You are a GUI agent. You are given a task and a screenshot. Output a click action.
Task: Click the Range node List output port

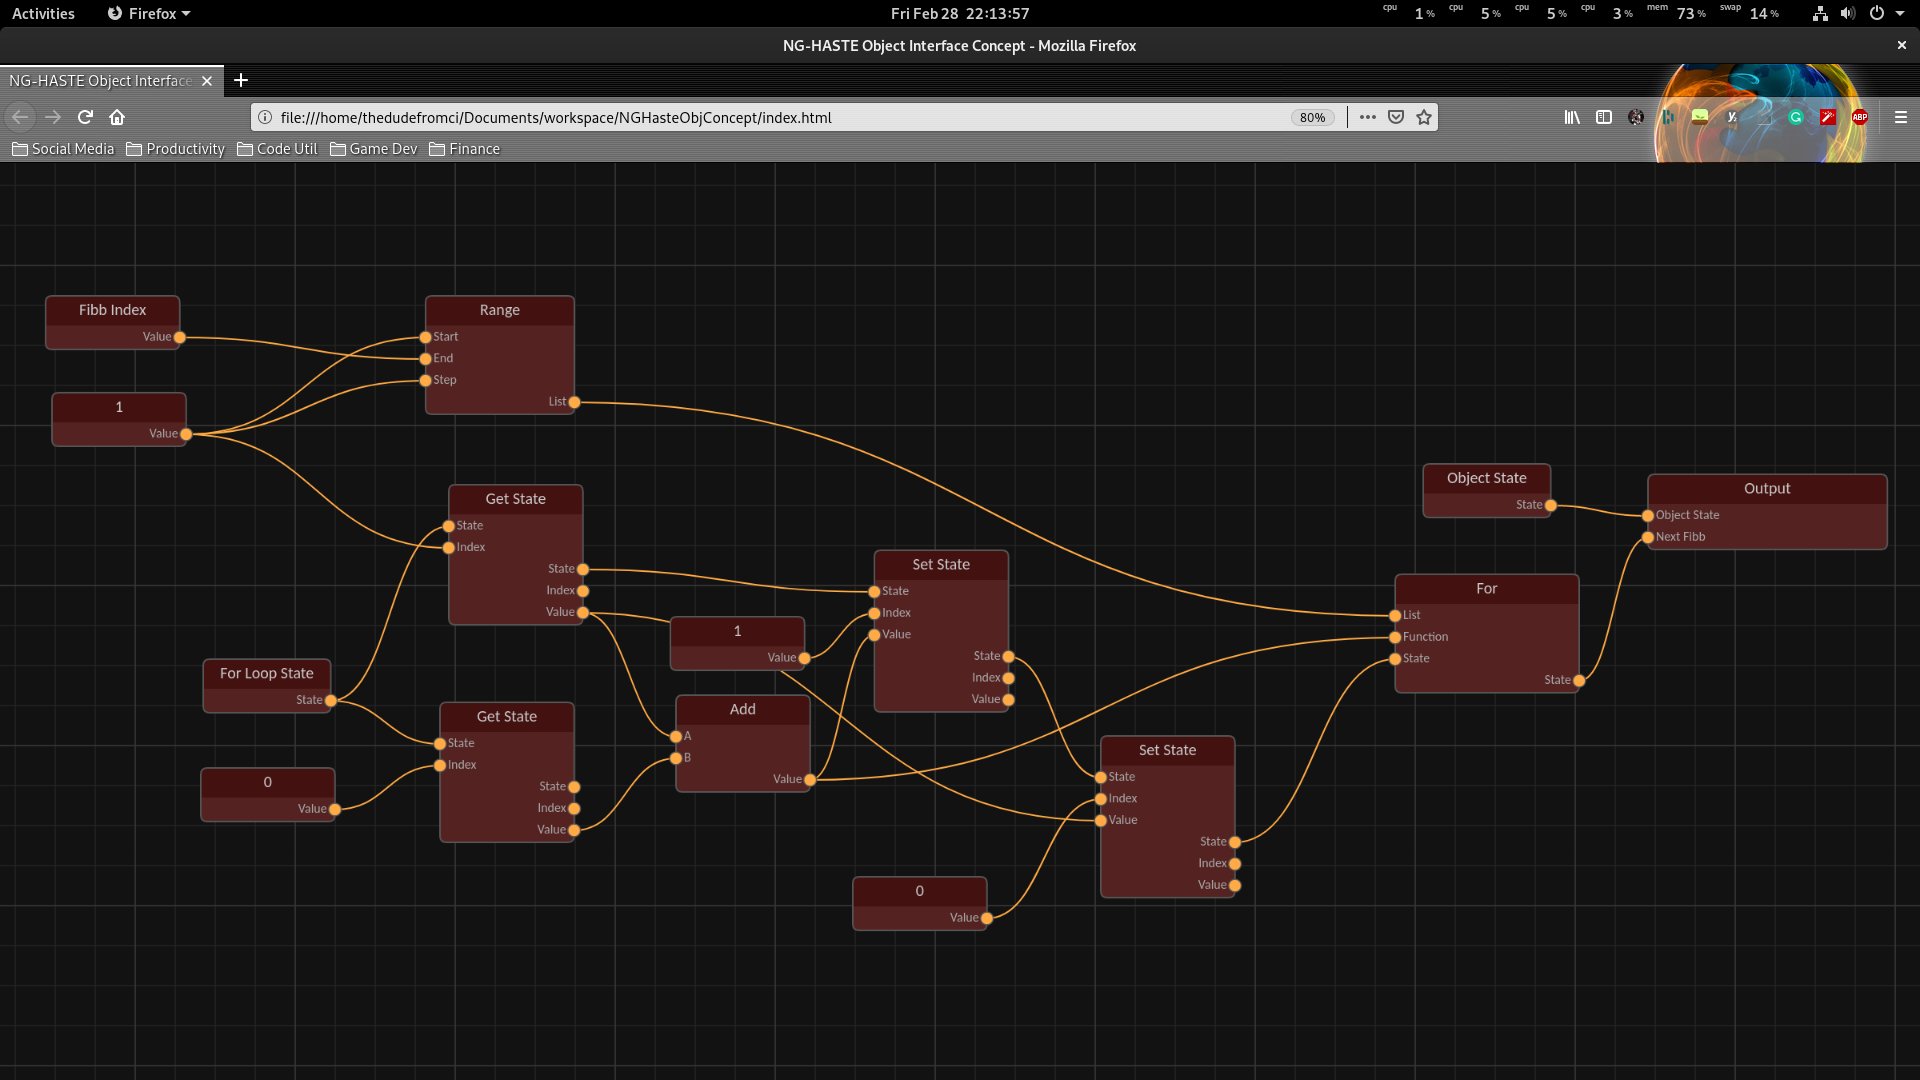(x=574, y=402)
